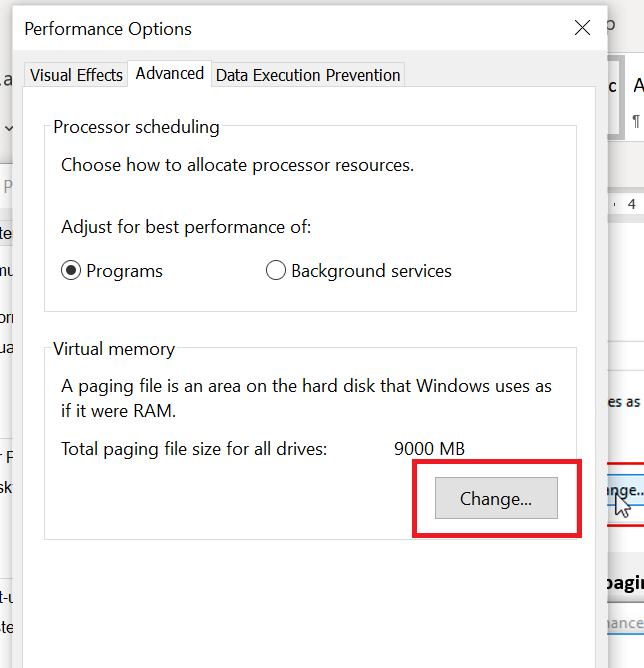644x668 pixels.
Task: Select the Programs radio button
Action: pos(71,271)
